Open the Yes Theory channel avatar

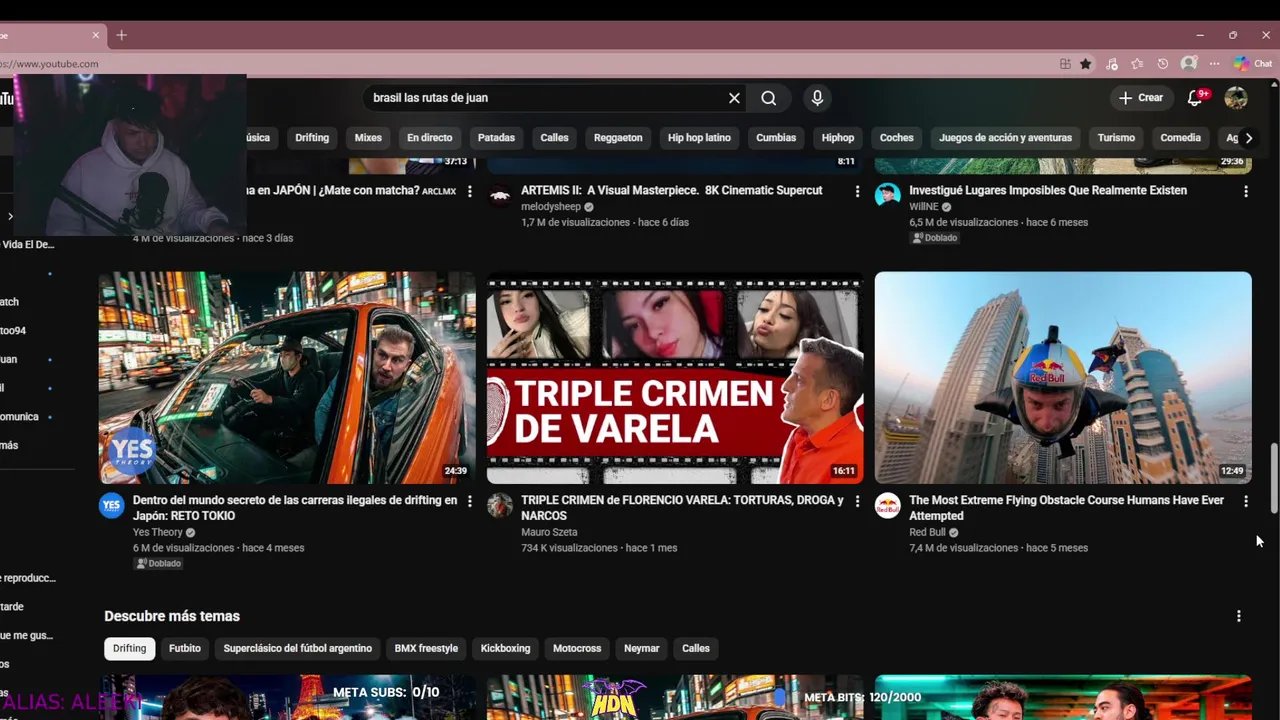coord(112,505)
